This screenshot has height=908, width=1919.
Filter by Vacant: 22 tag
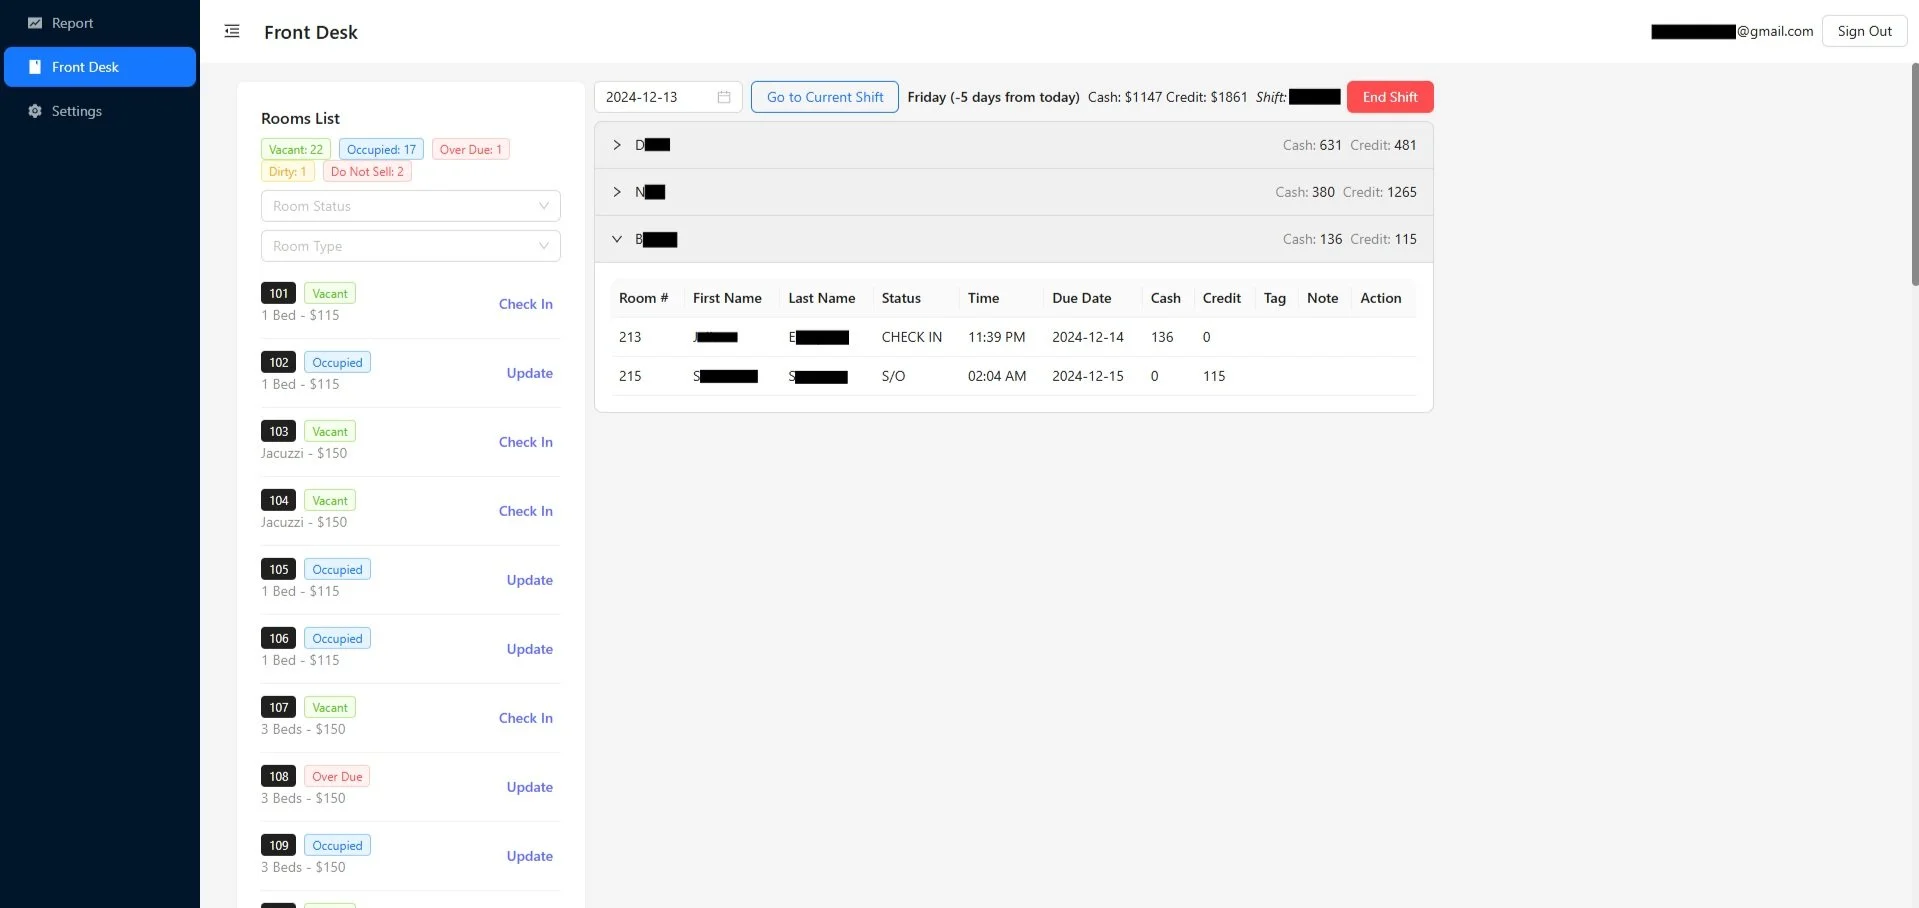pyautogui.click(x=296, y=149)
